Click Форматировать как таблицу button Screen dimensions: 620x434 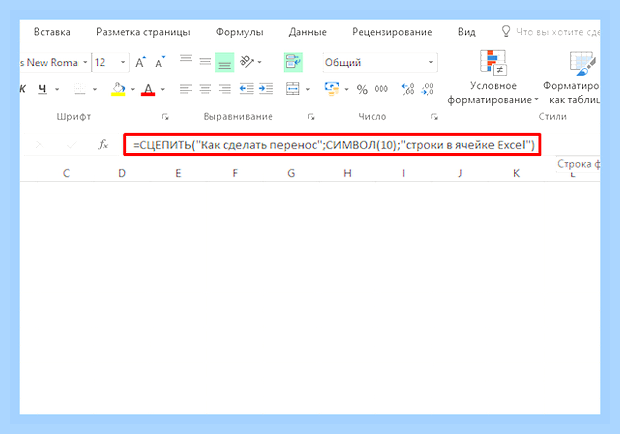573,77
